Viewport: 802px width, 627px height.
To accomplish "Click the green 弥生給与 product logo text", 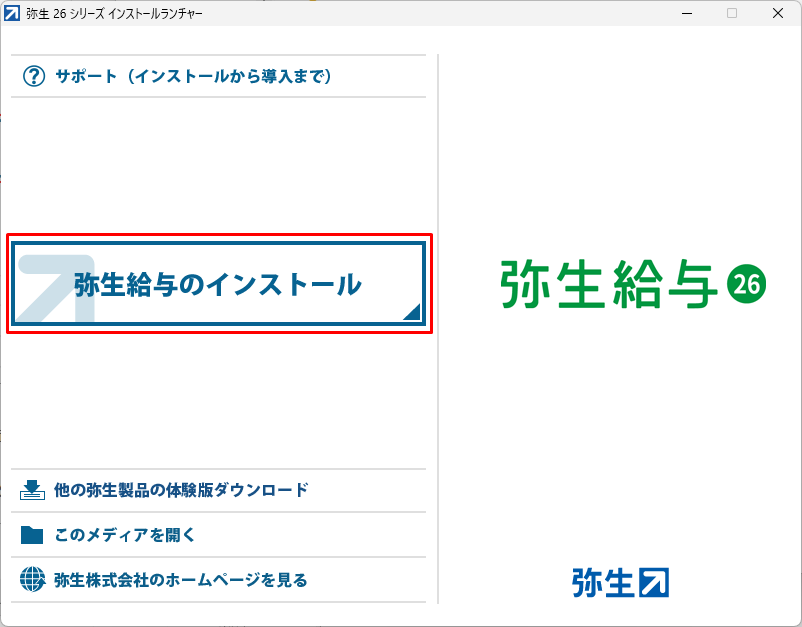I will point(609,285).
